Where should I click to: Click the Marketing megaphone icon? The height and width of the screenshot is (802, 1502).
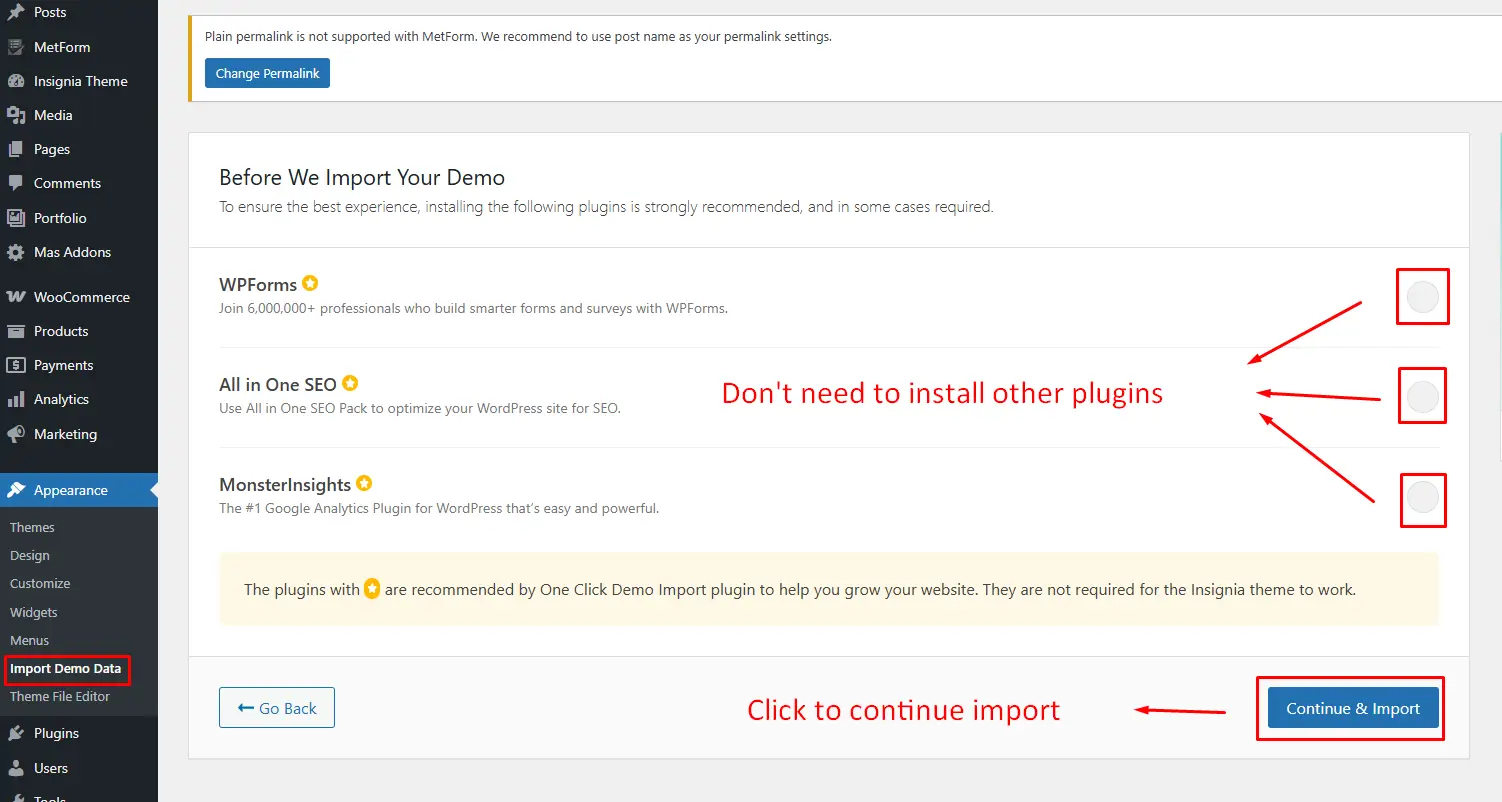coord(16,434)
